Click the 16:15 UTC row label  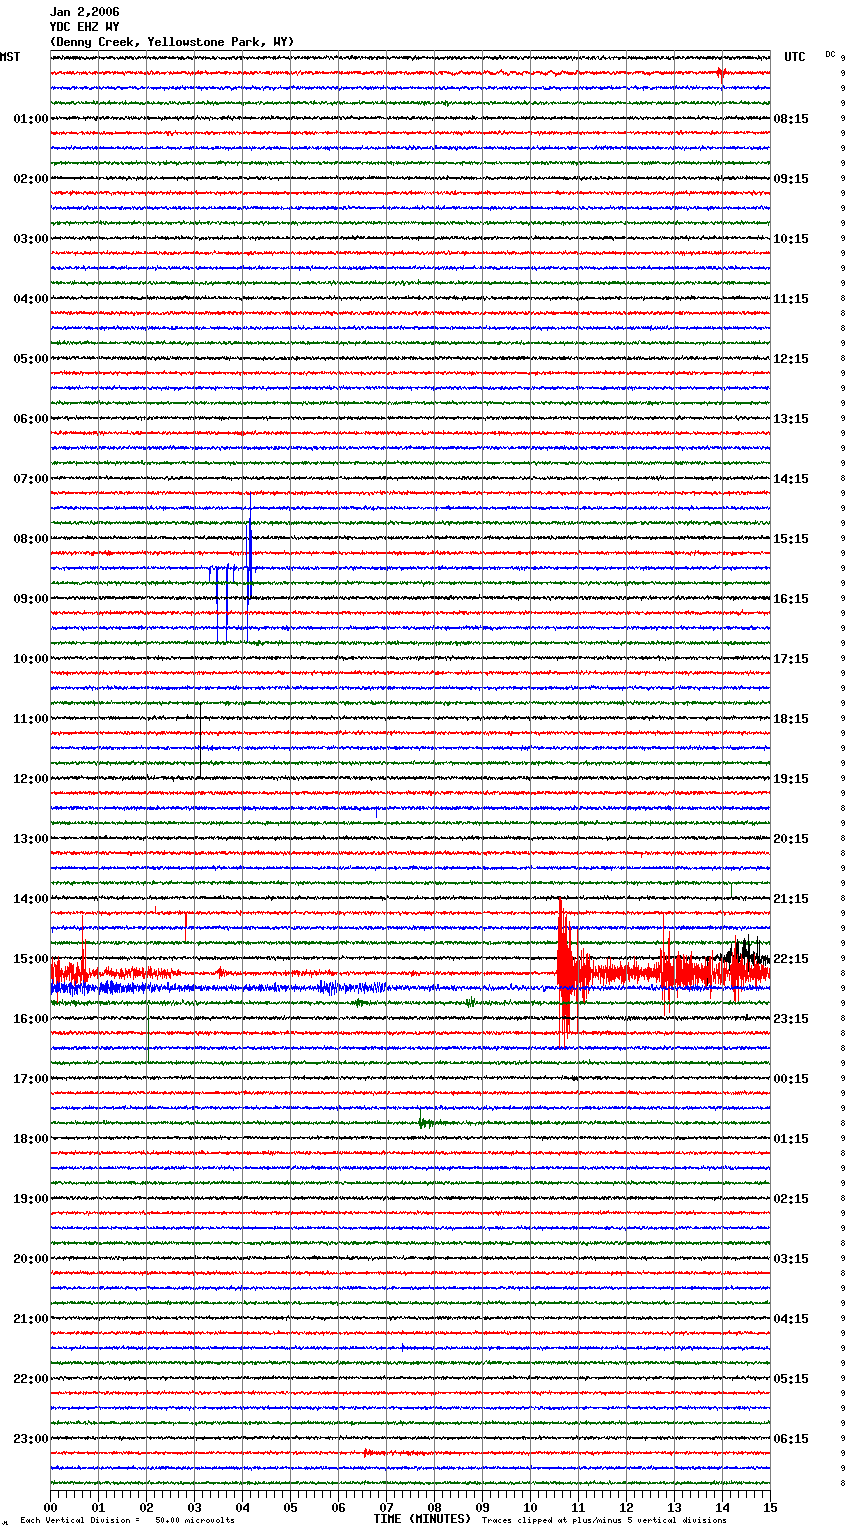point(791,599)
